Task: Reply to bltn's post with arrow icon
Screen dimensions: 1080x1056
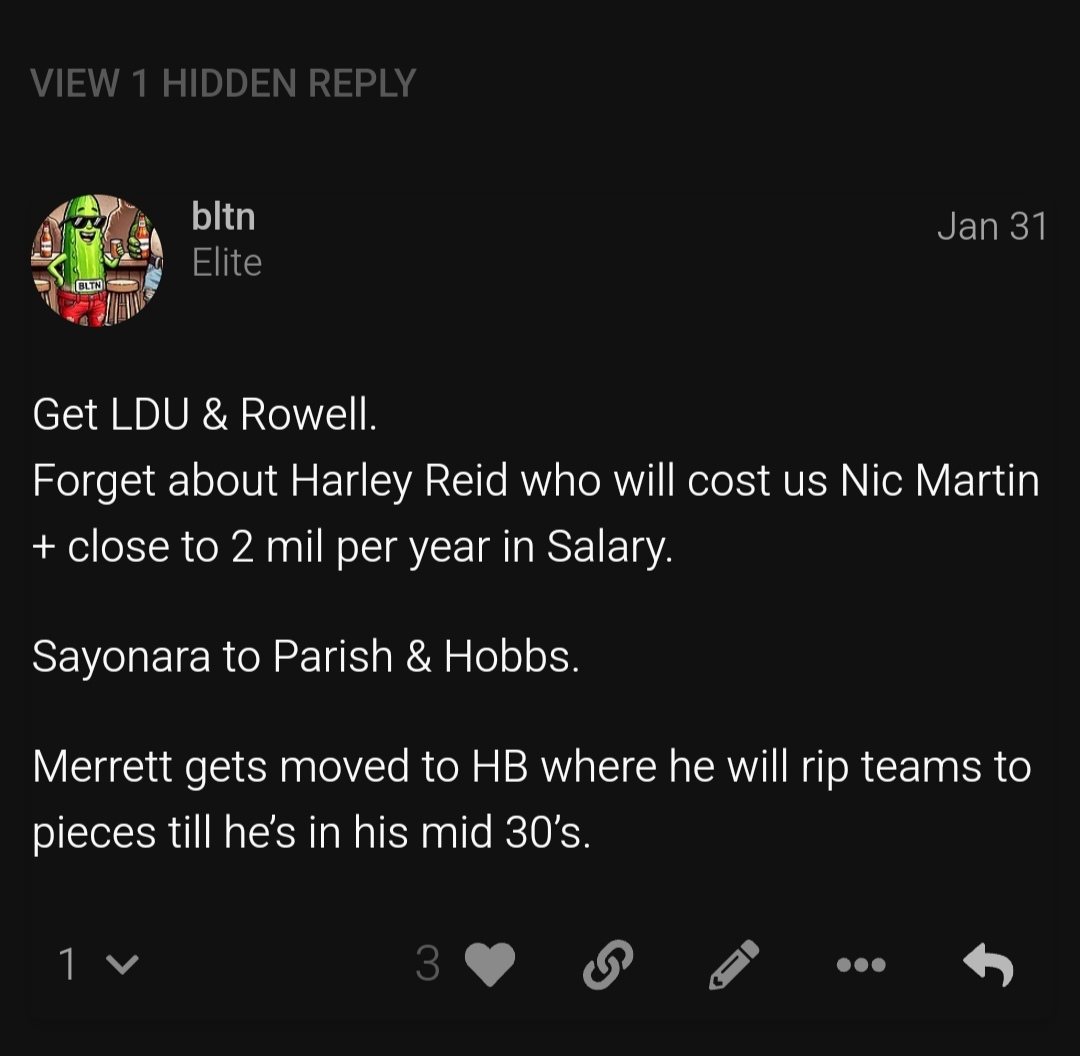Action: [x=988, y=964]
